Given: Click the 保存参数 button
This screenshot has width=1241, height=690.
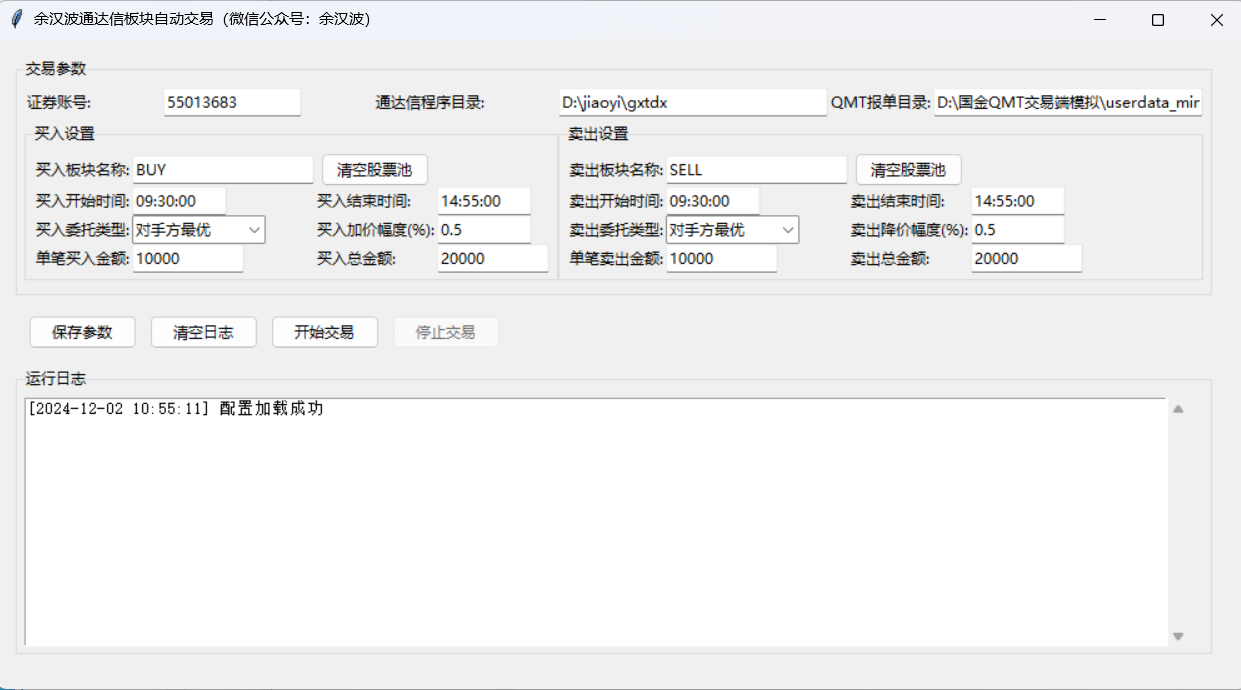Looking at the screenshot, I should pyautogui.click(x=82, y=332).
